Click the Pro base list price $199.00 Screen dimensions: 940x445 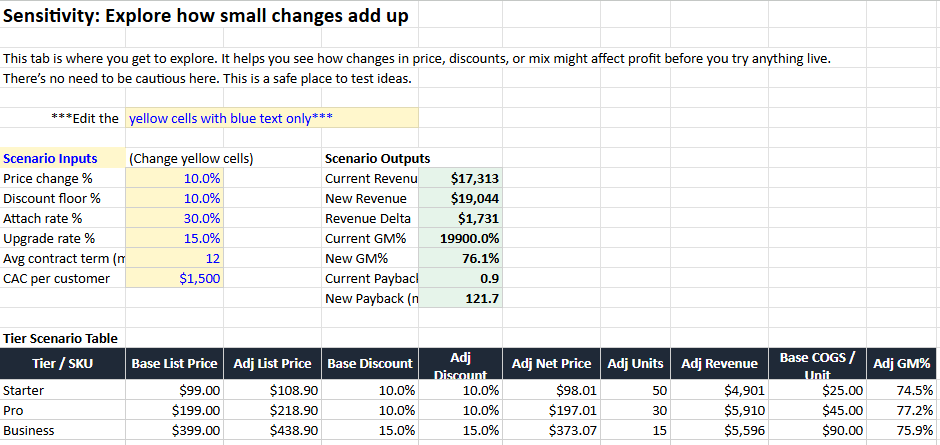pos(175,410)
